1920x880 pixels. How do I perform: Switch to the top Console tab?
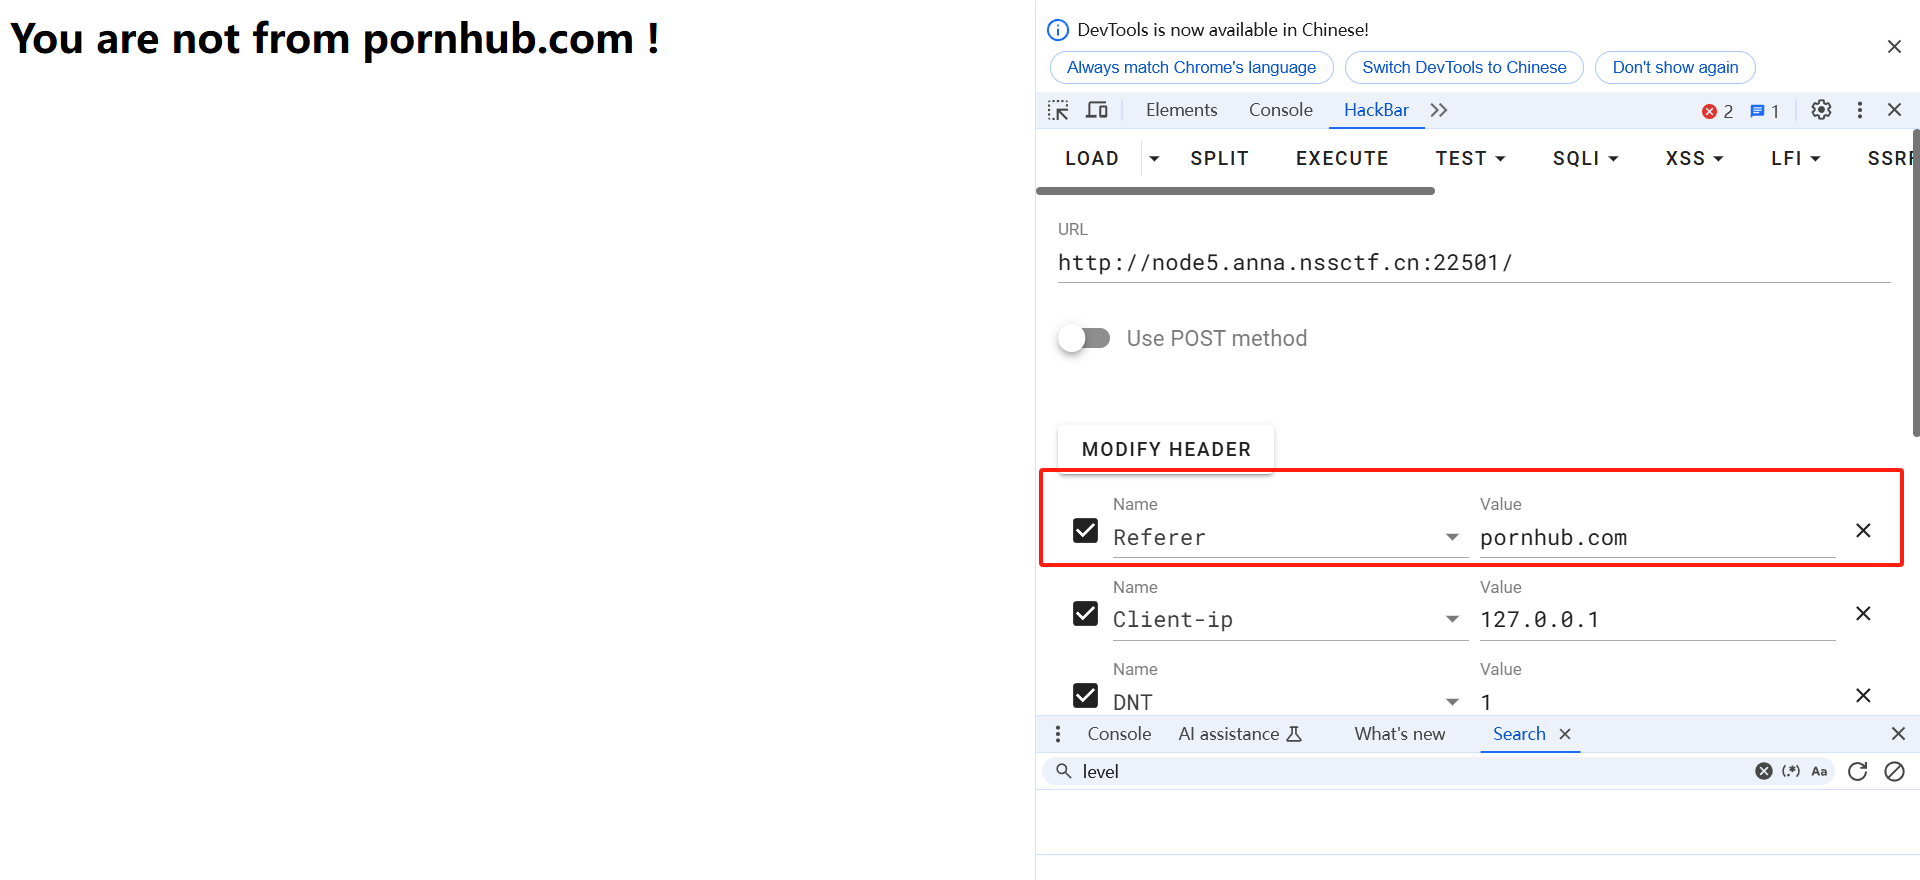(1280, 110)
